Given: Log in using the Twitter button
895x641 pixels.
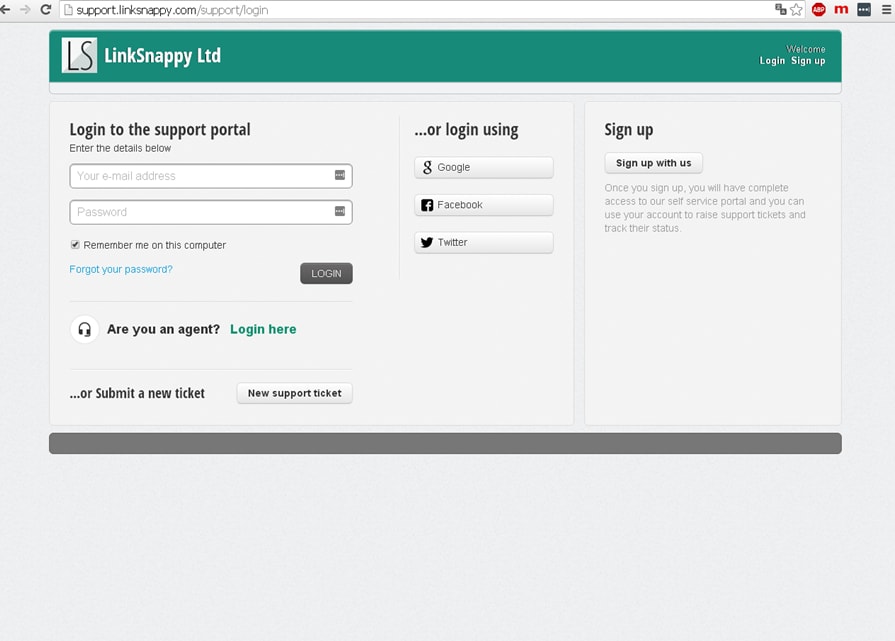Looking at the screenshot, I should 484,243.
